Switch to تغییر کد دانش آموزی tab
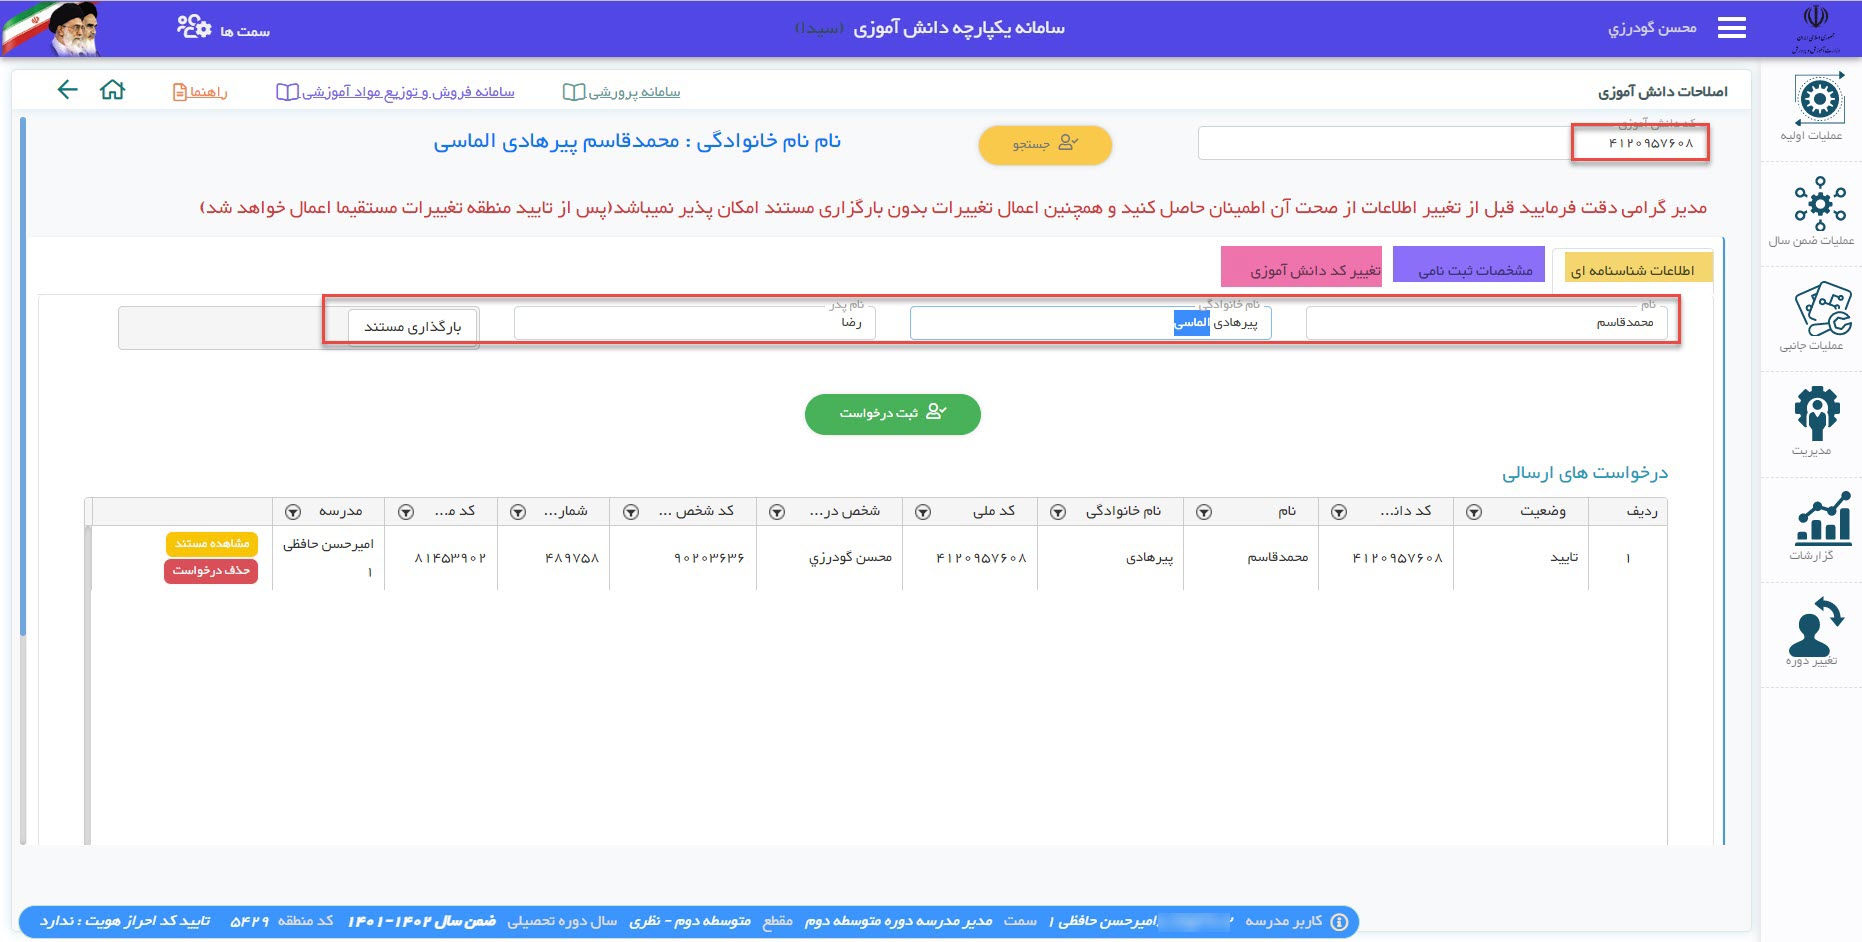Viewport: 1862px width, 942px height. (x=1301, y=268)
